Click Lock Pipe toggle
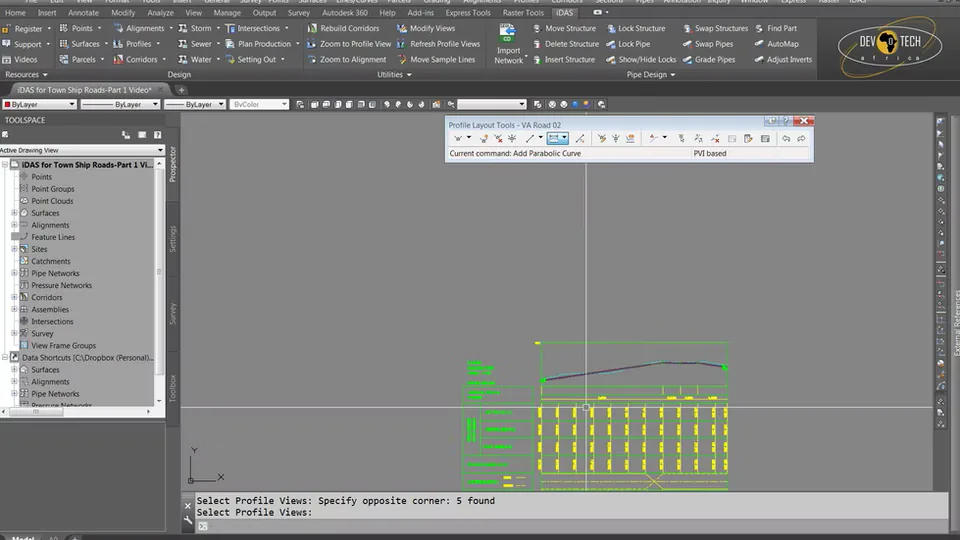Viewport: 960px width, 540px height. point(628,44)
